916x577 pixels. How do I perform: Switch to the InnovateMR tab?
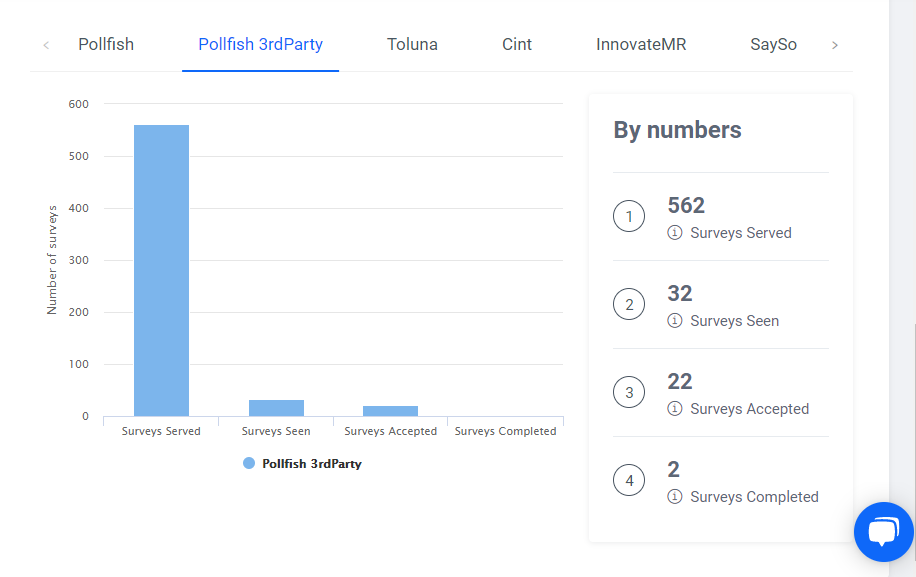[x=641, y=45]
